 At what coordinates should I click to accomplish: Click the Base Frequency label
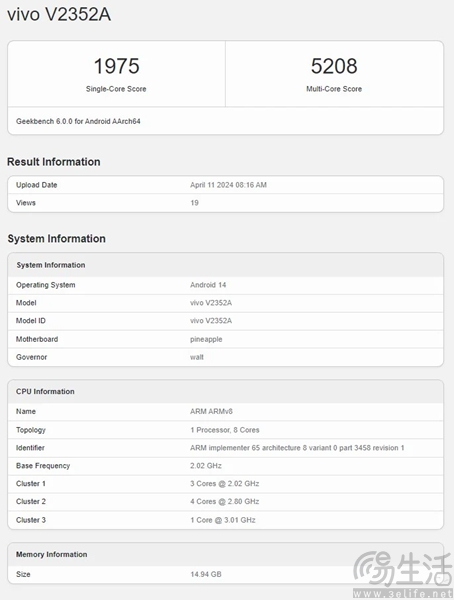pyautogui.click(x=43, y=466)
